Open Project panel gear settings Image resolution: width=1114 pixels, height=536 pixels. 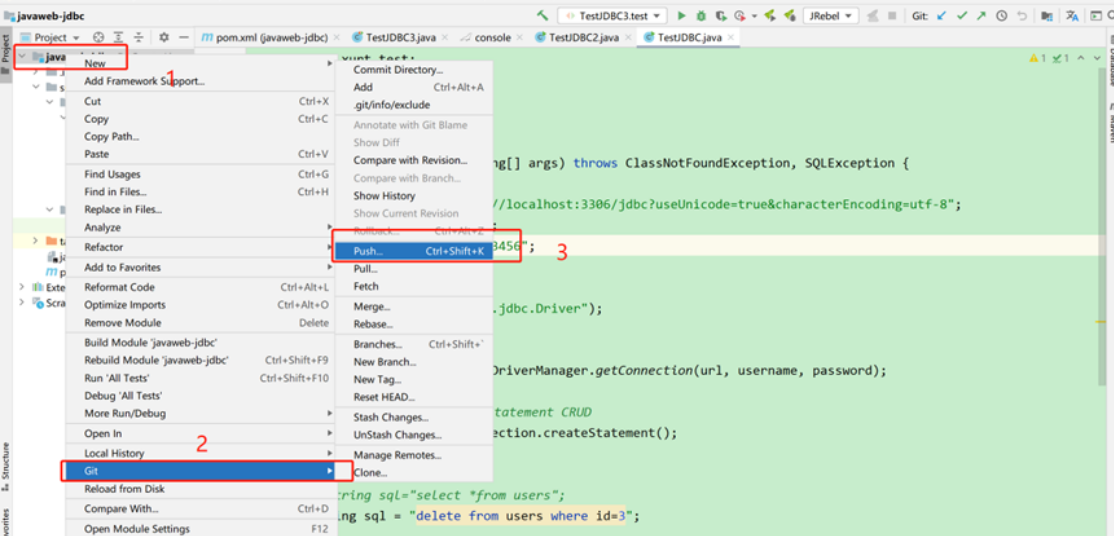pyautogui.click(x=164, y=37)
